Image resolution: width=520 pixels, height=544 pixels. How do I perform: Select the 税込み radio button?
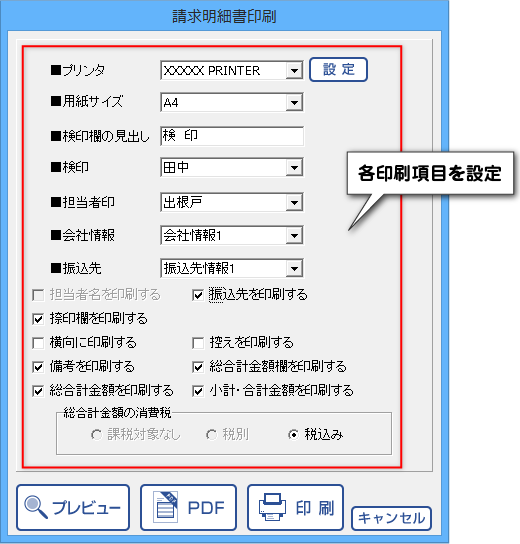(x=293, y=435)
